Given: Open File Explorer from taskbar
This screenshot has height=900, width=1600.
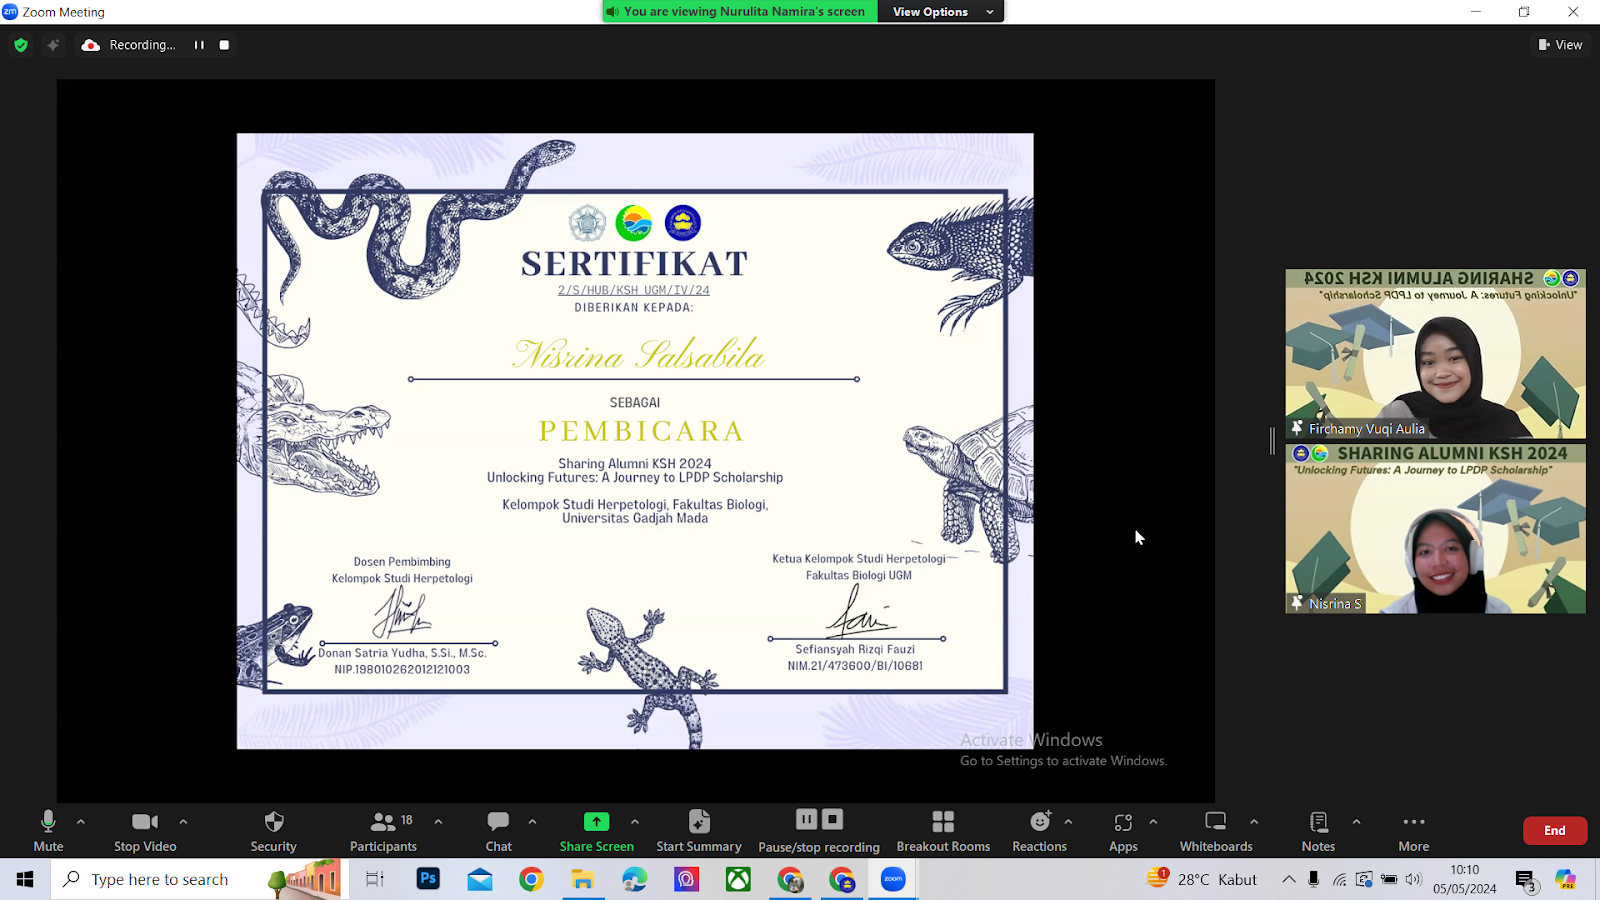Looking at the screenshot, I should [x=583, y=879].
